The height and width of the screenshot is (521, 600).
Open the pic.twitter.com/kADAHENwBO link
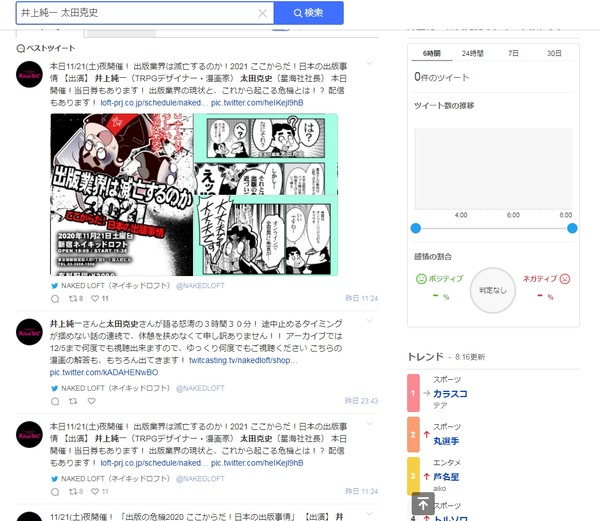tap(104, 373)
